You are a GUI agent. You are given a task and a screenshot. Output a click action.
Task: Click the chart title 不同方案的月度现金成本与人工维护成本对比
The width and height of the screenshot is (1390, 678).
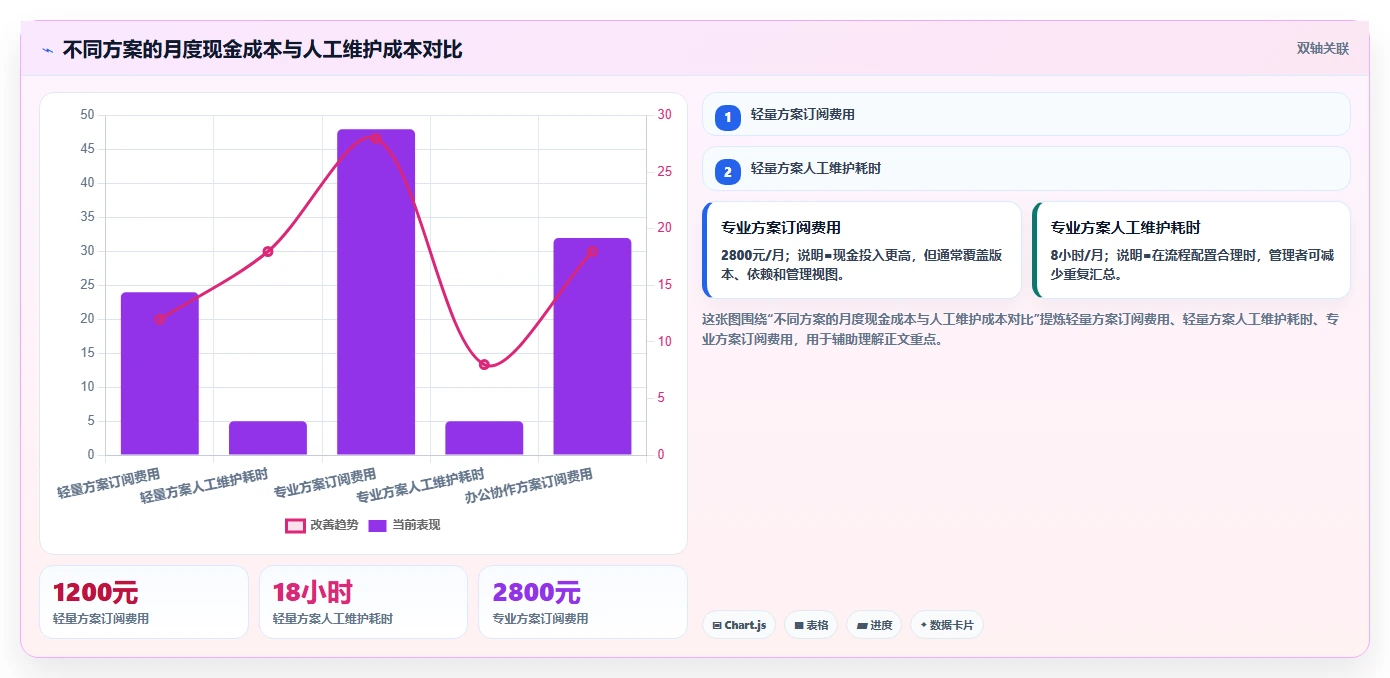coord(262,49)
